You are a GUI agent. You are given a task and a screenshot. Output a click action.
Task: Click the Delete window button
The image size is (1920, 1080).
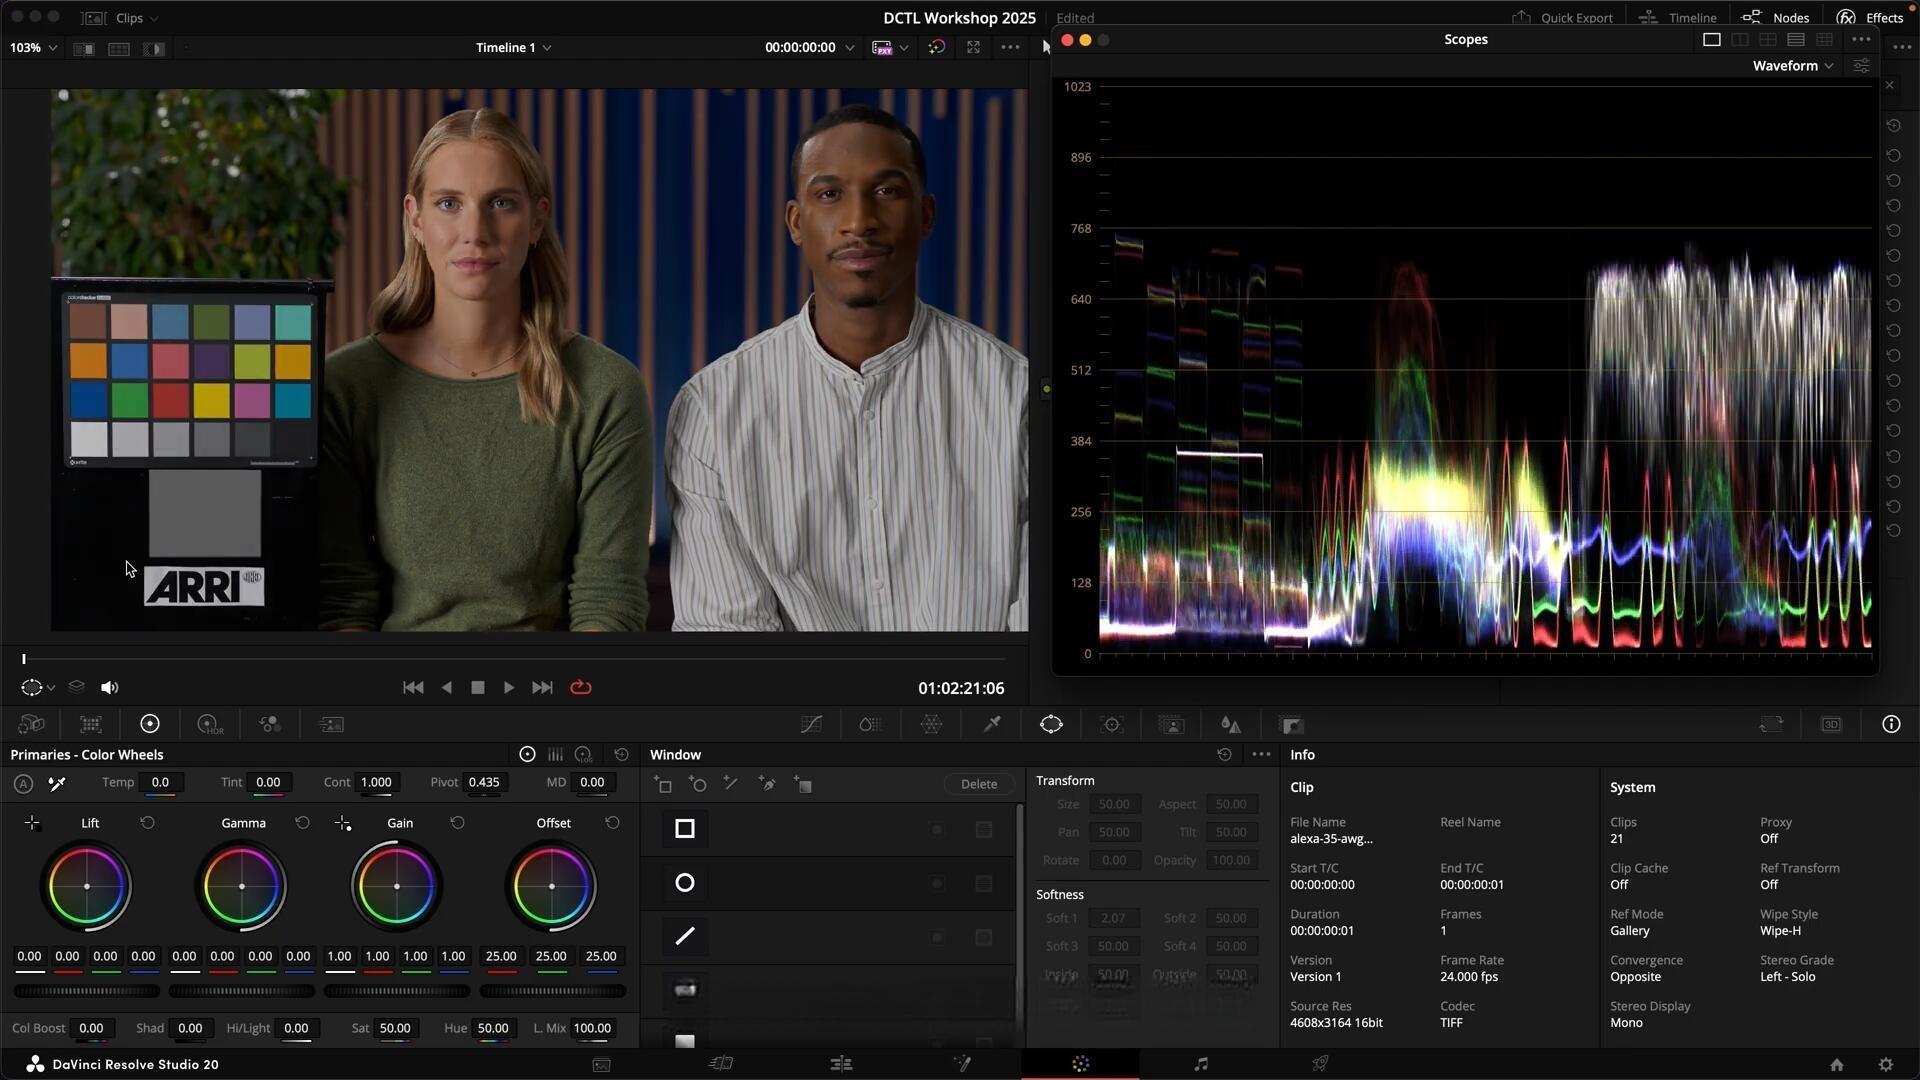(978, 785)
